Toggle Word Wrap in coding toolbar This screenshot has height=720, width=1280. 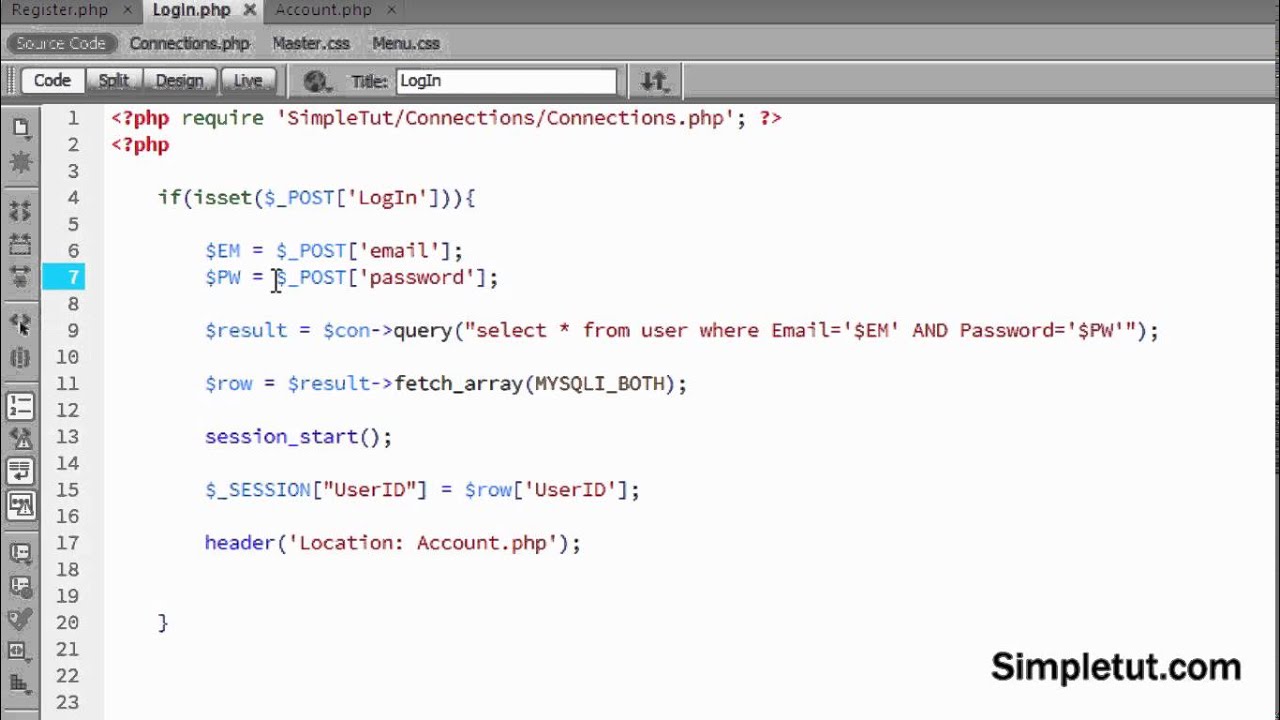pyautogui.click(x=21, y=471)
